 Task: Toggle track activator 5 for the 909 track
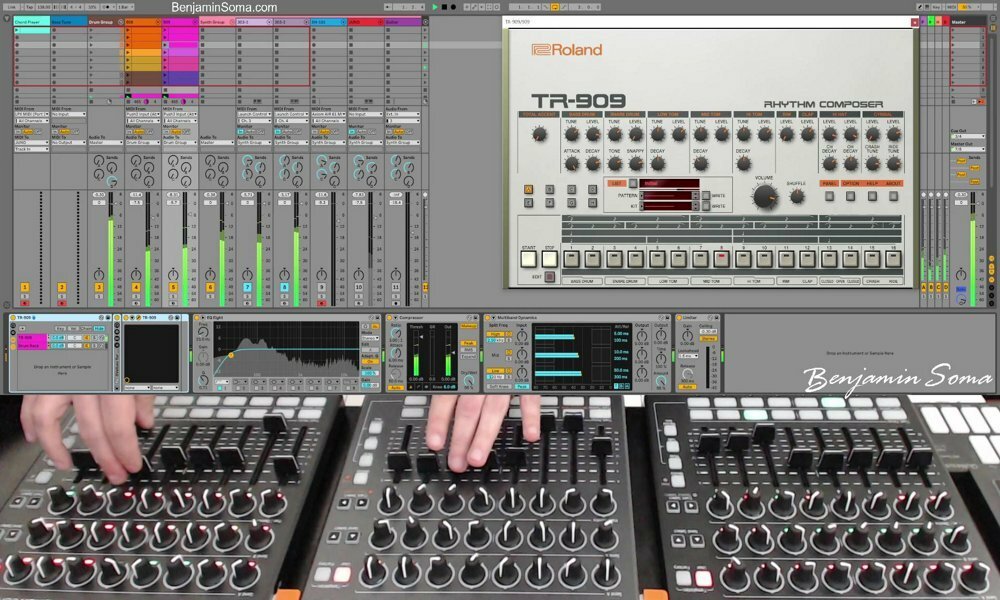click(x=173, y=288)
